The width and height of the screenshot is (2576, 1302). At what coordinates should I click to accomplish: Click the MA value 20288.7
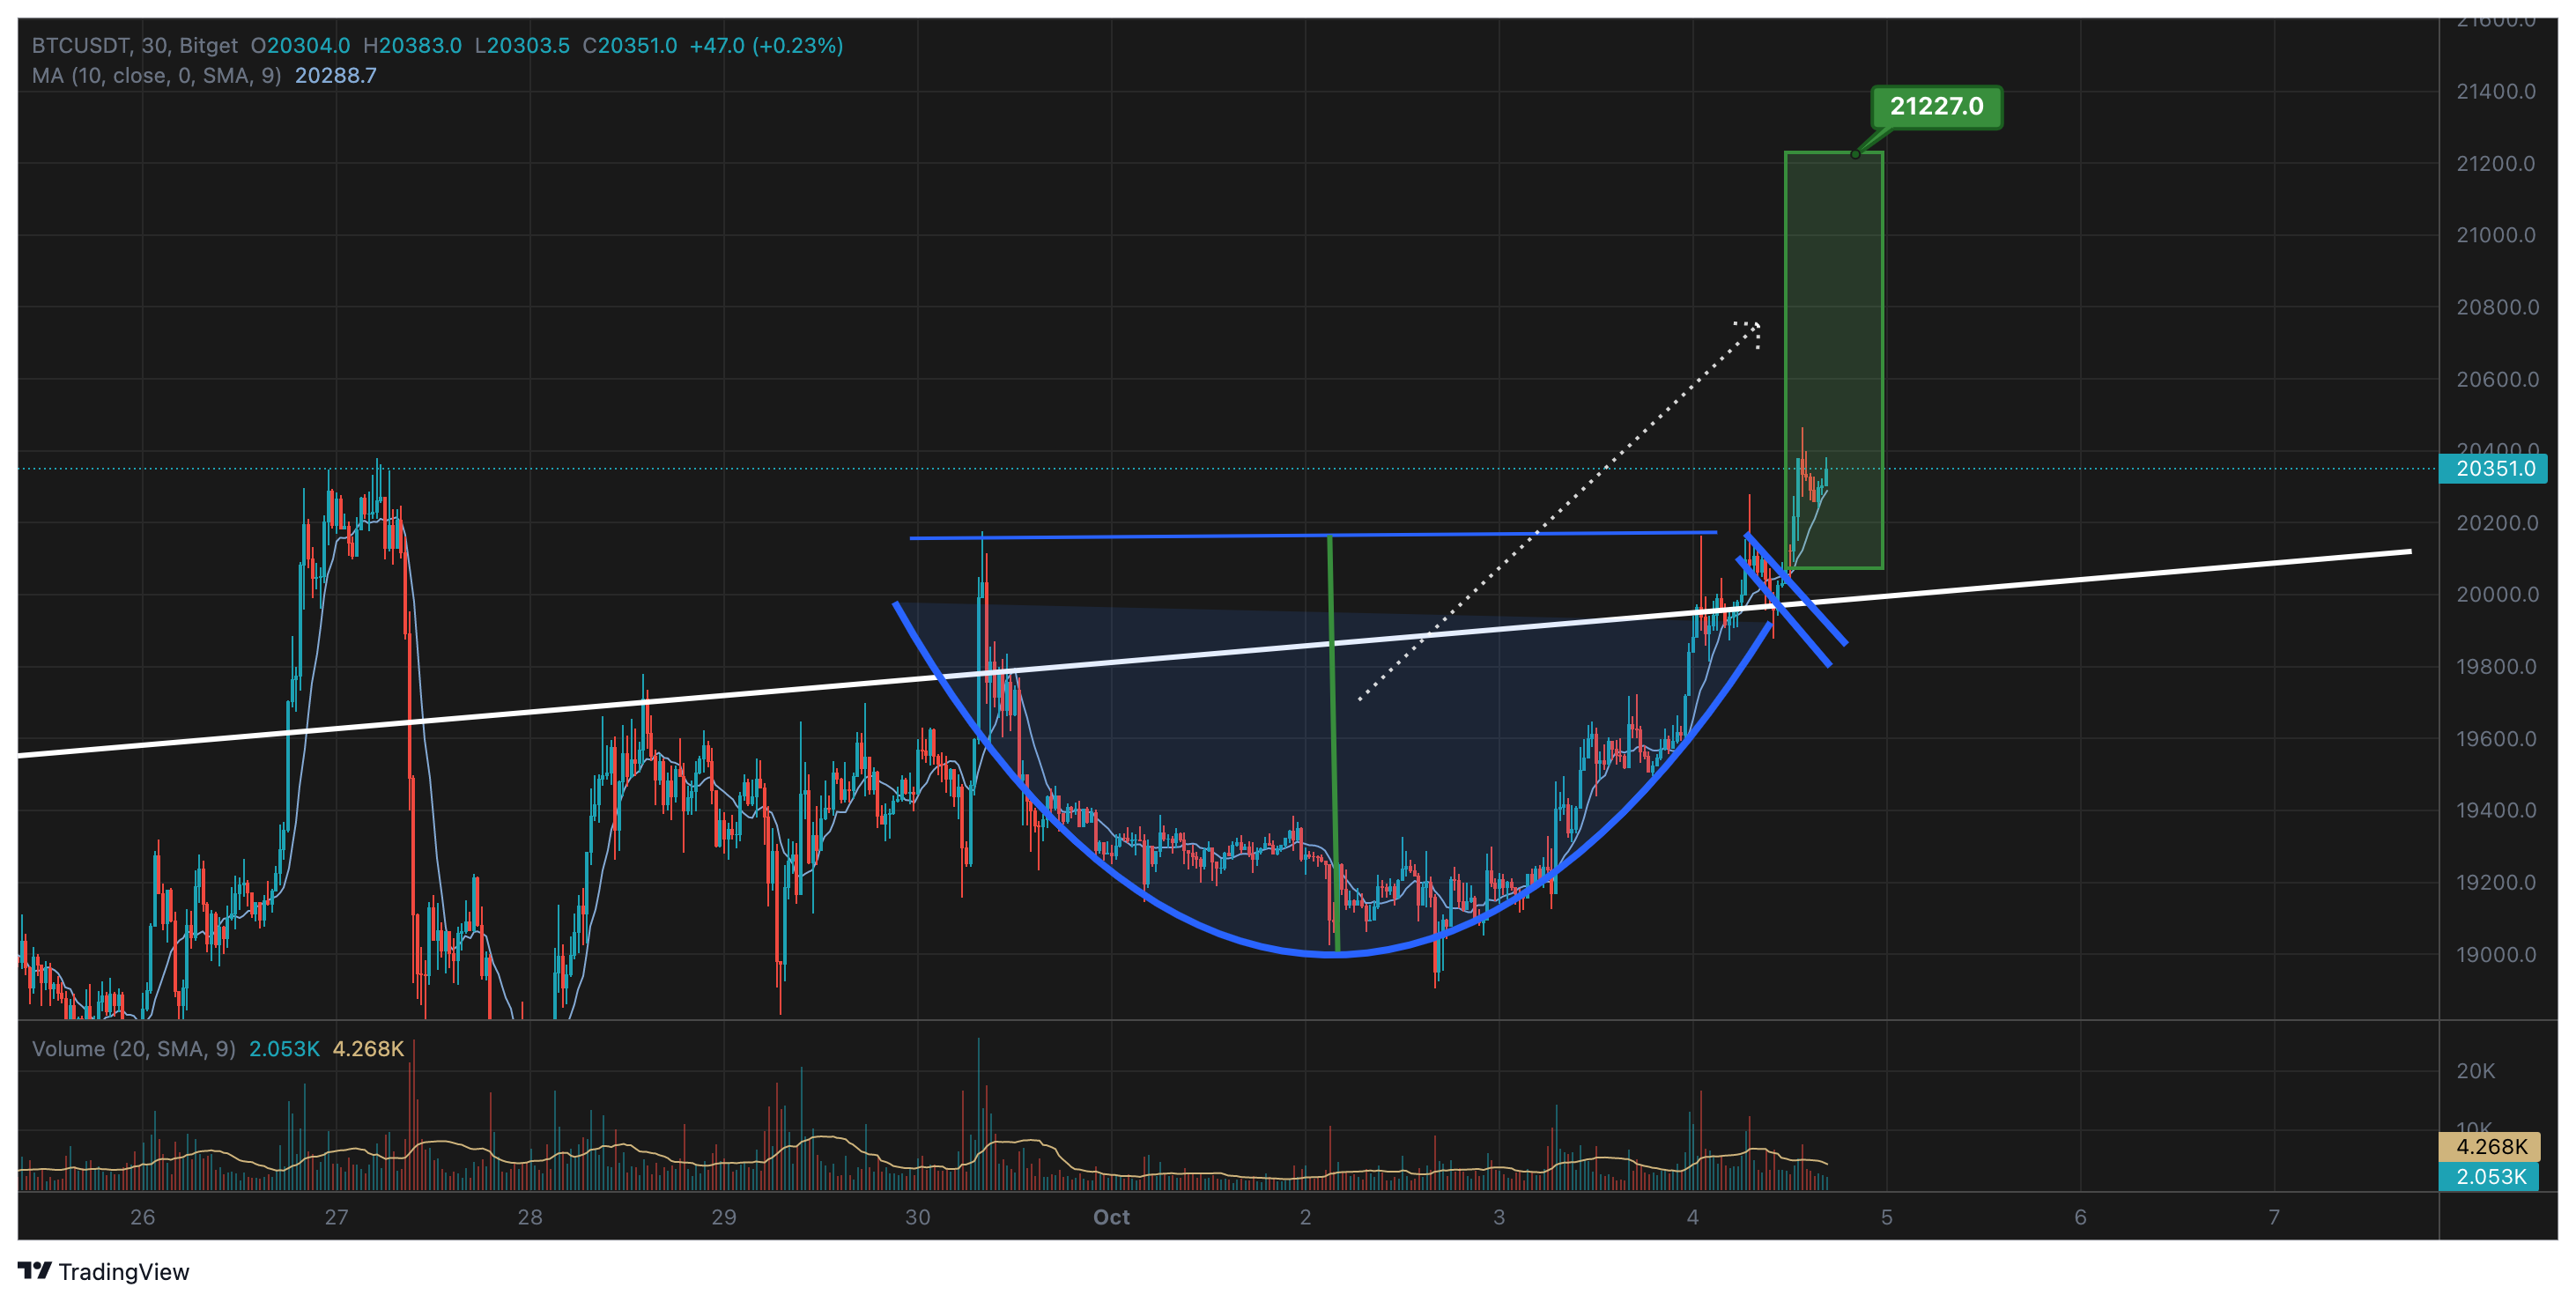[x=335, y=76]
